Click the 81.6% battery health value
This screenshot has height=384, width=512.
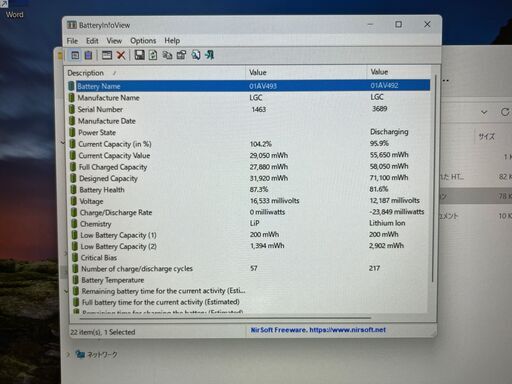coord(379,189)
